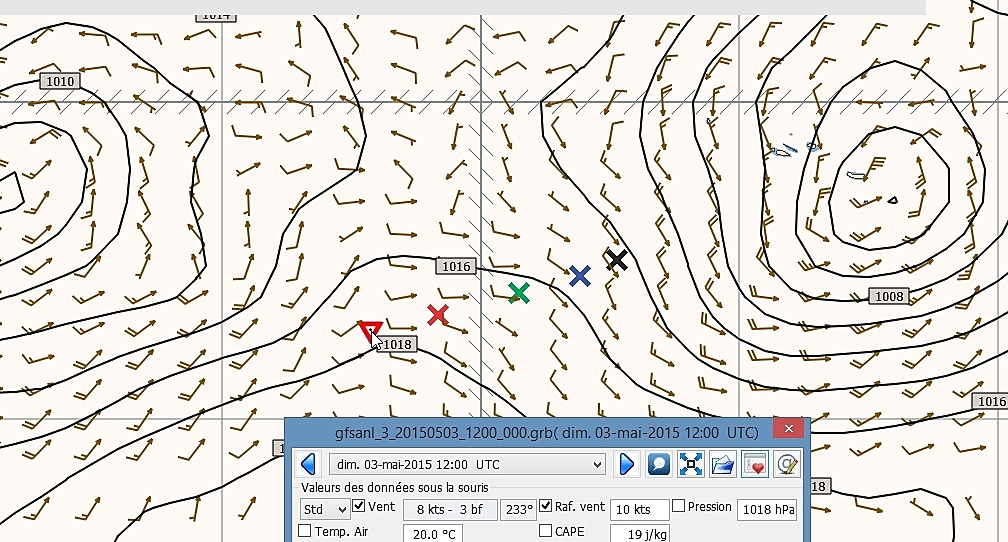Open a GRIB file with folder icon
The height and width of the screenshot is (542, 1008).
click(x=723, y=464)
